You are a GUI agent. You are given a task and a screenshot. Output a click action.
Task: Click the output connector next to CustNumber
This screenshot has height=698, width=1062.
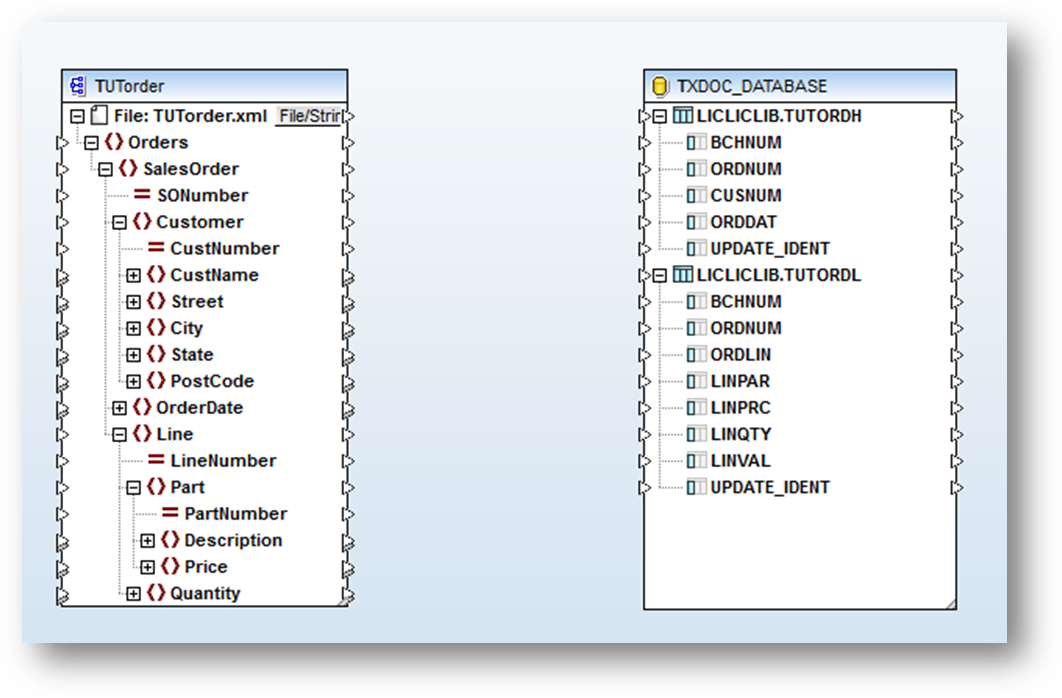coord(348,248)
